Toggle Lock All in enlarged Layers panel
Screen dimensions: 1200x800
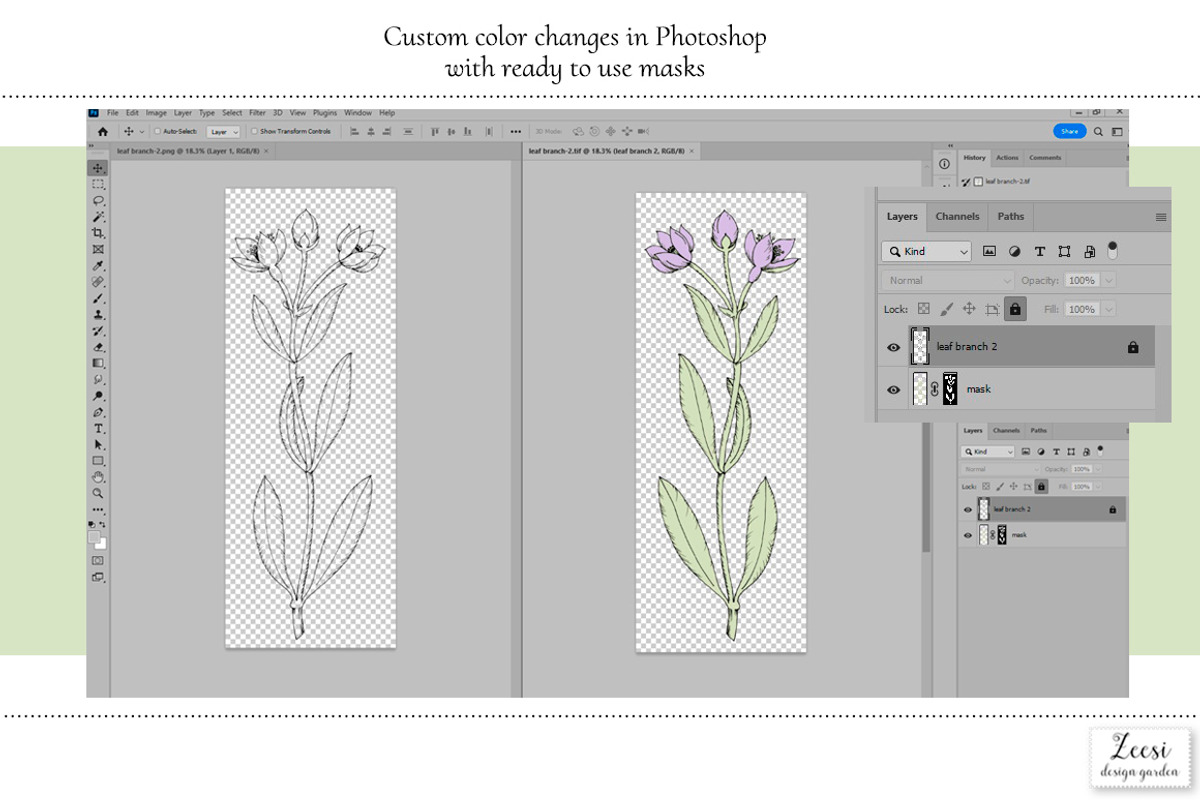pos(1016,309)
